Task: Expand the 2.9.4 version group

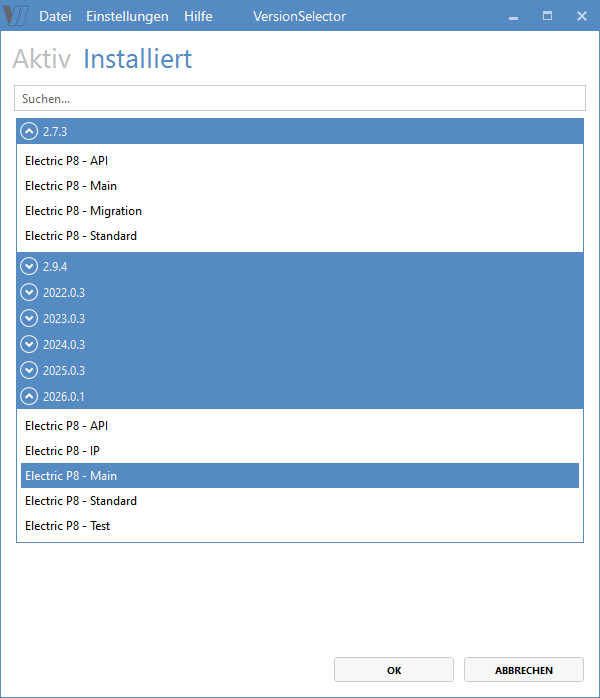Action: coord(29,267)
